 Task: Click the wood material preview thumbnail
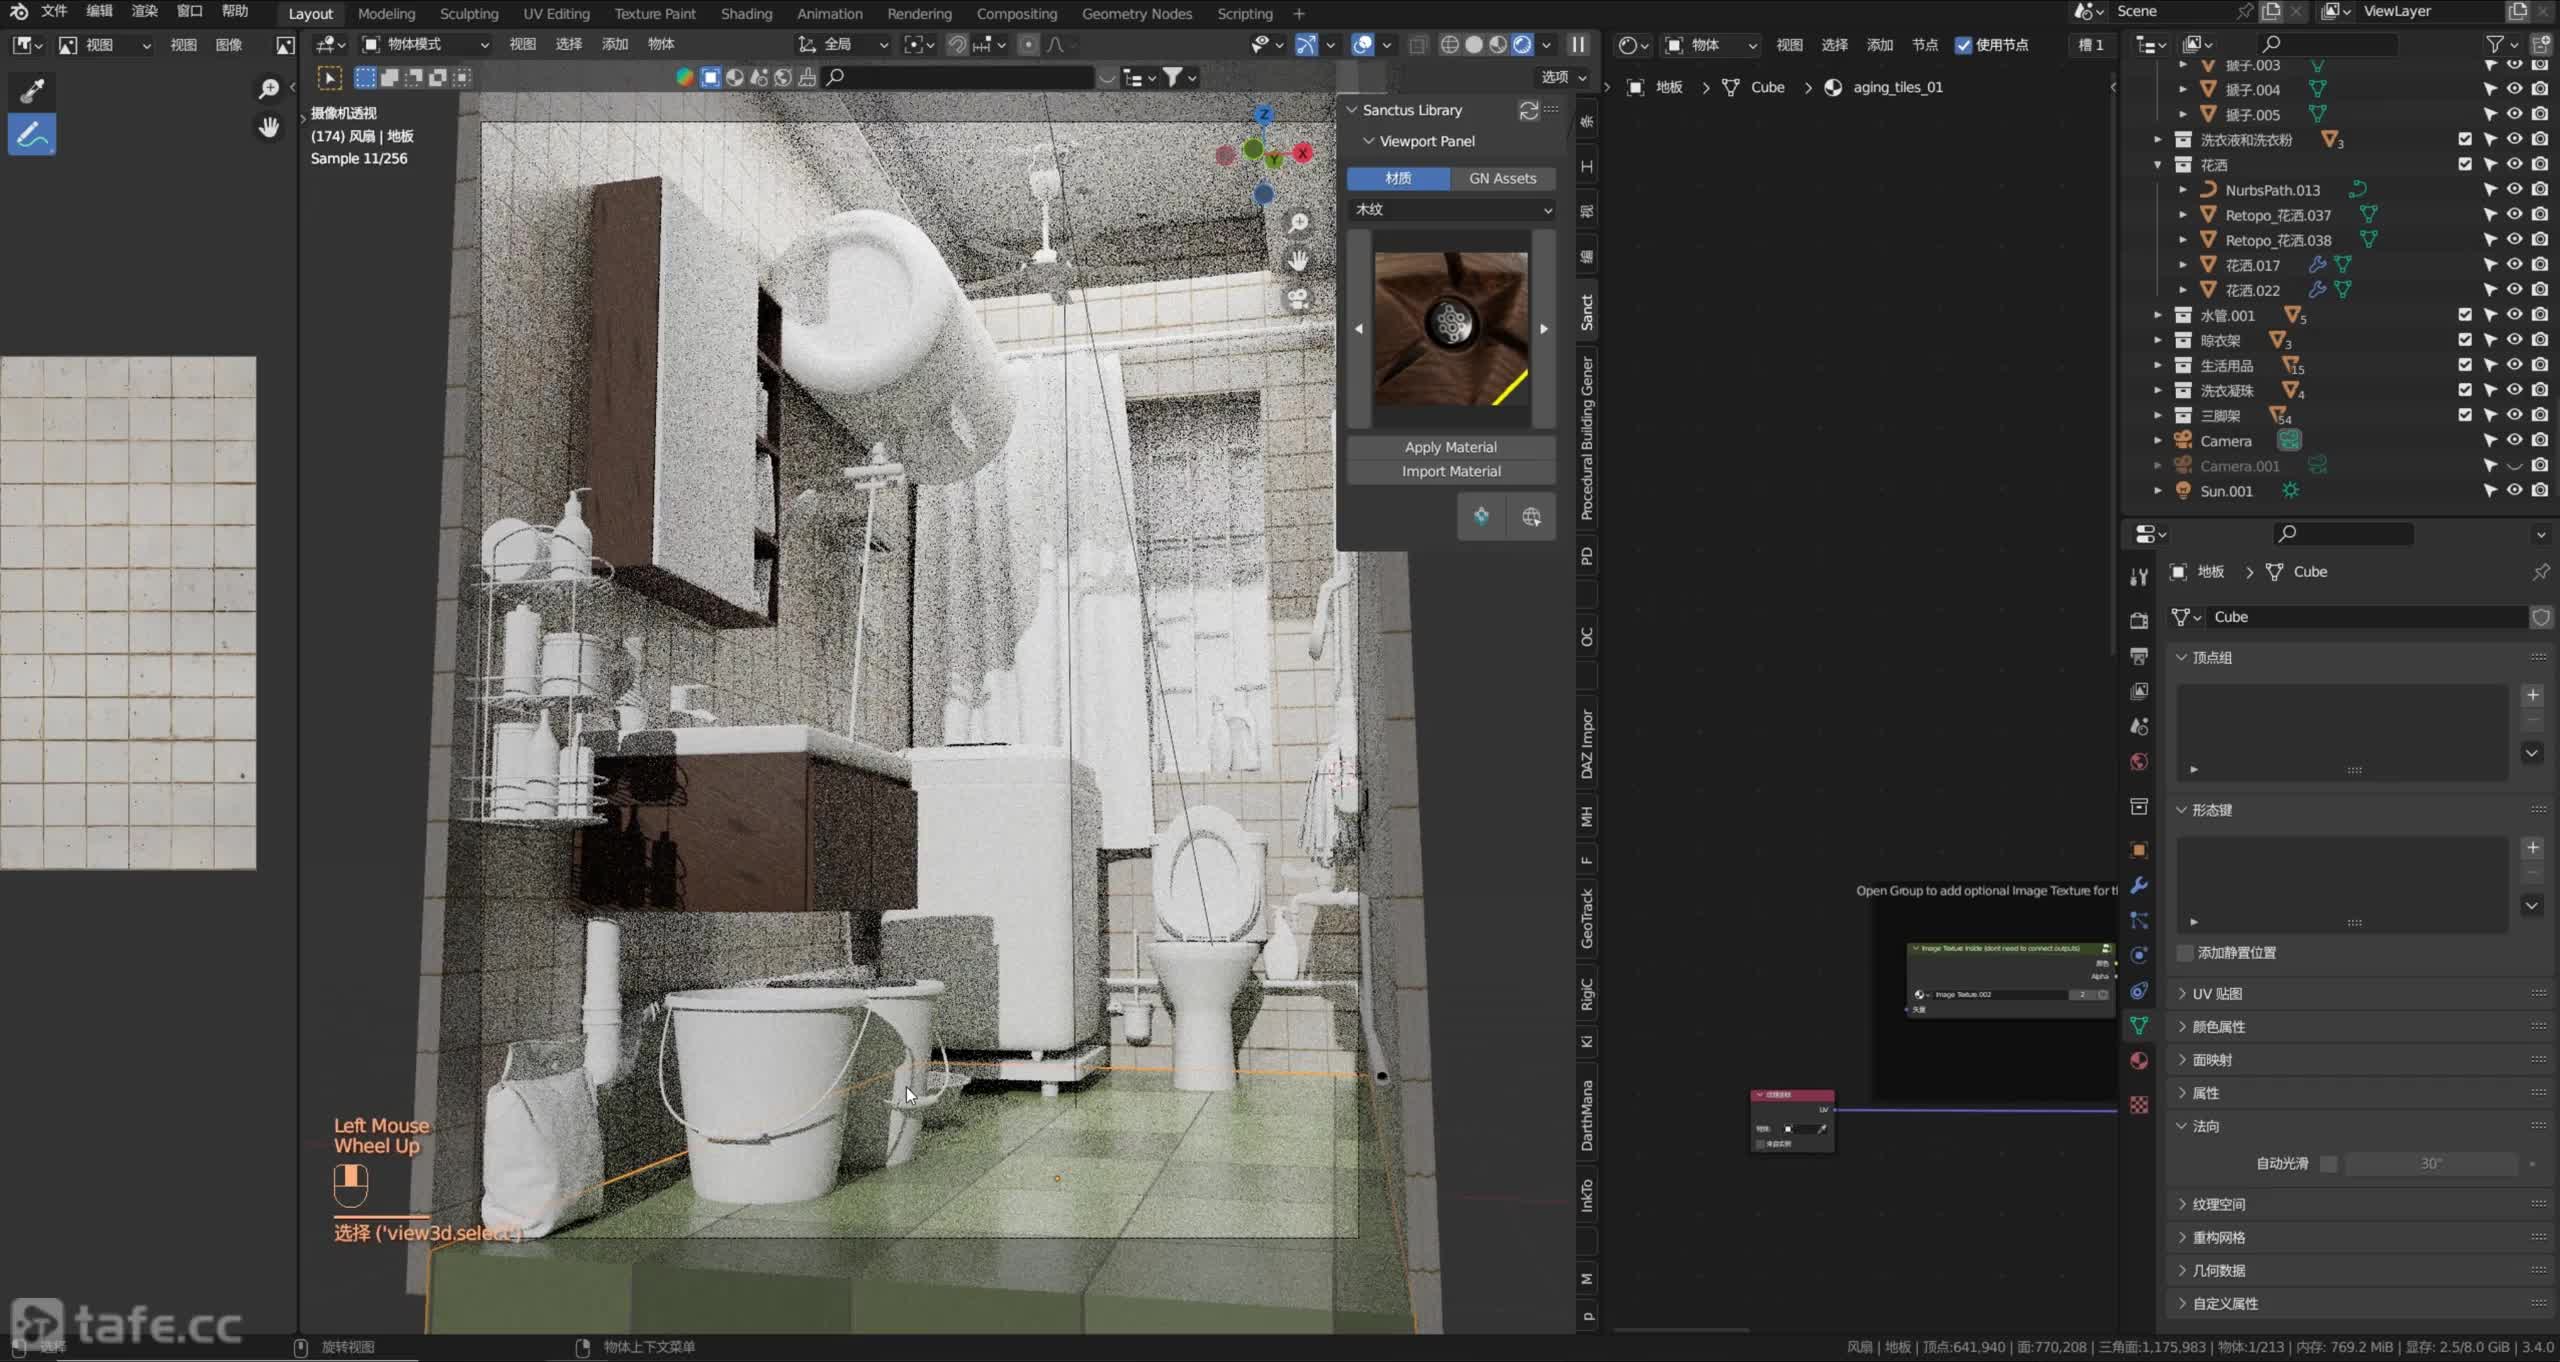1451,329
